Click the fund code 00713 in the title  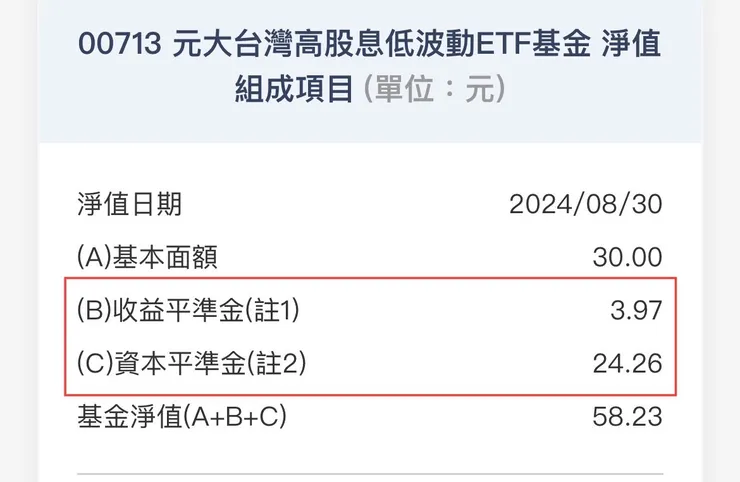click(119, 46)
